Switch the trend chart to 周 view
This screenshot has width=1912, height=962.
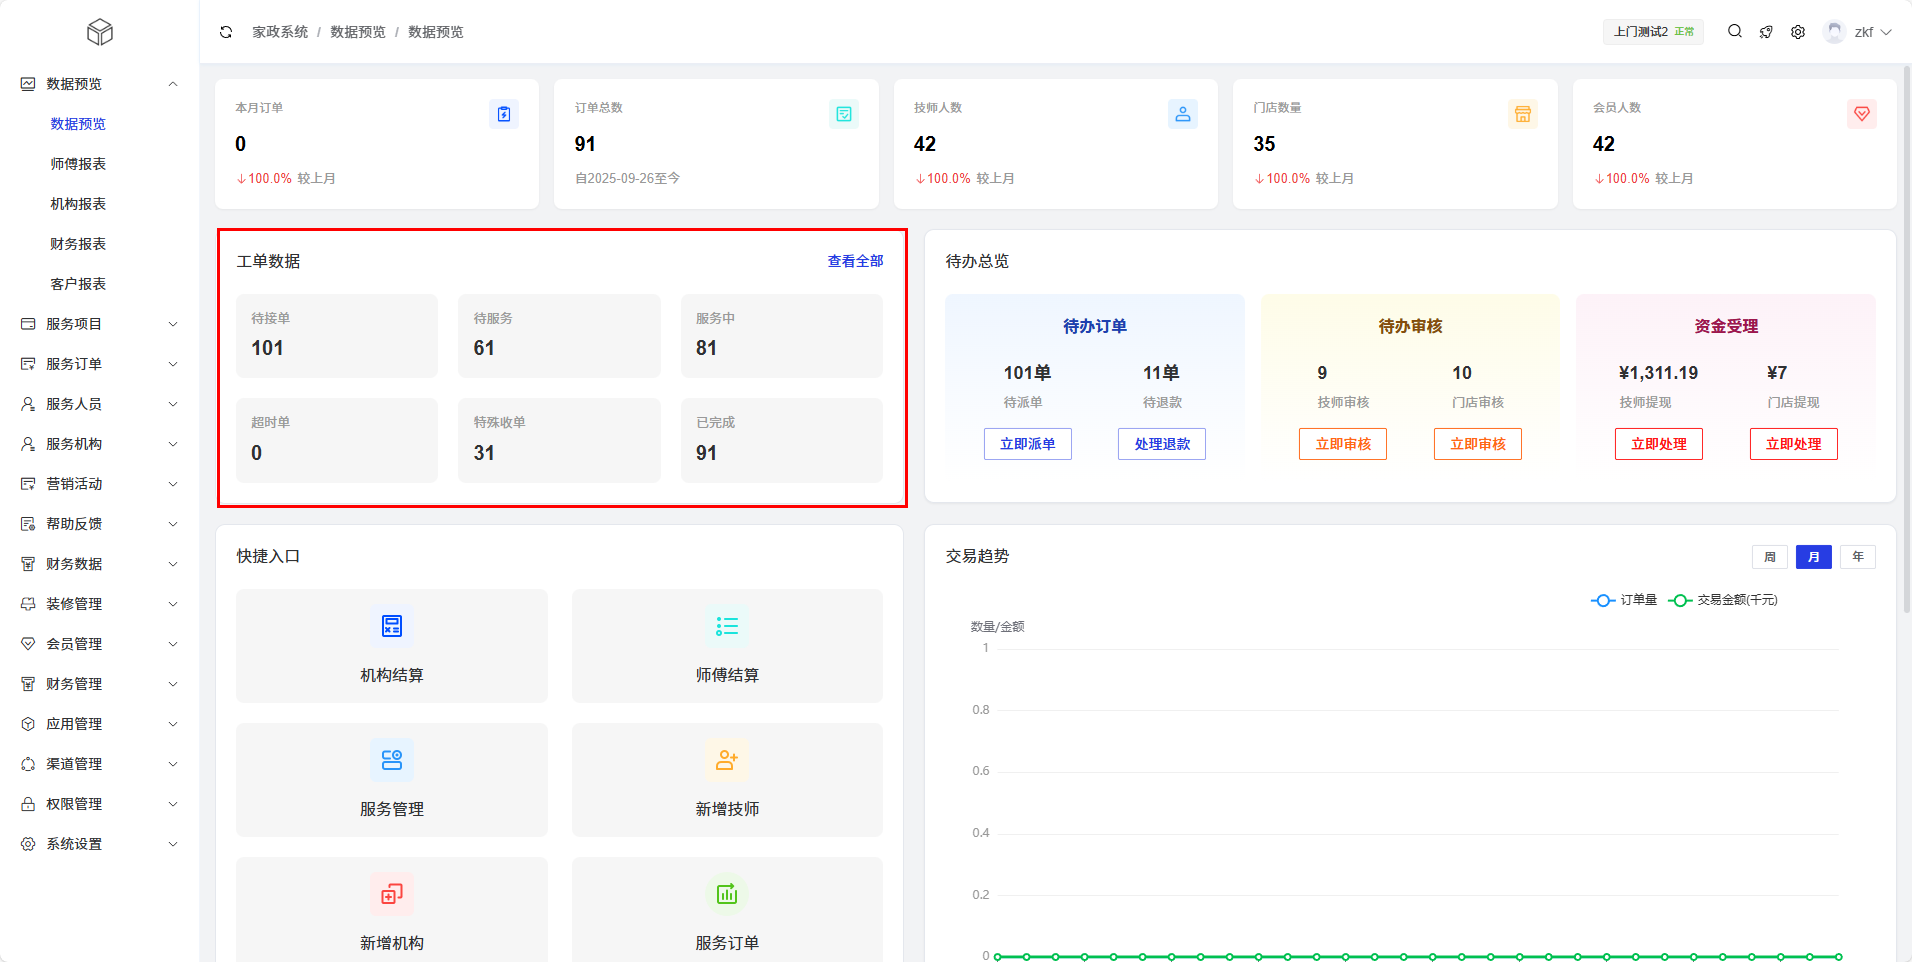click(x=1769, y=557)
